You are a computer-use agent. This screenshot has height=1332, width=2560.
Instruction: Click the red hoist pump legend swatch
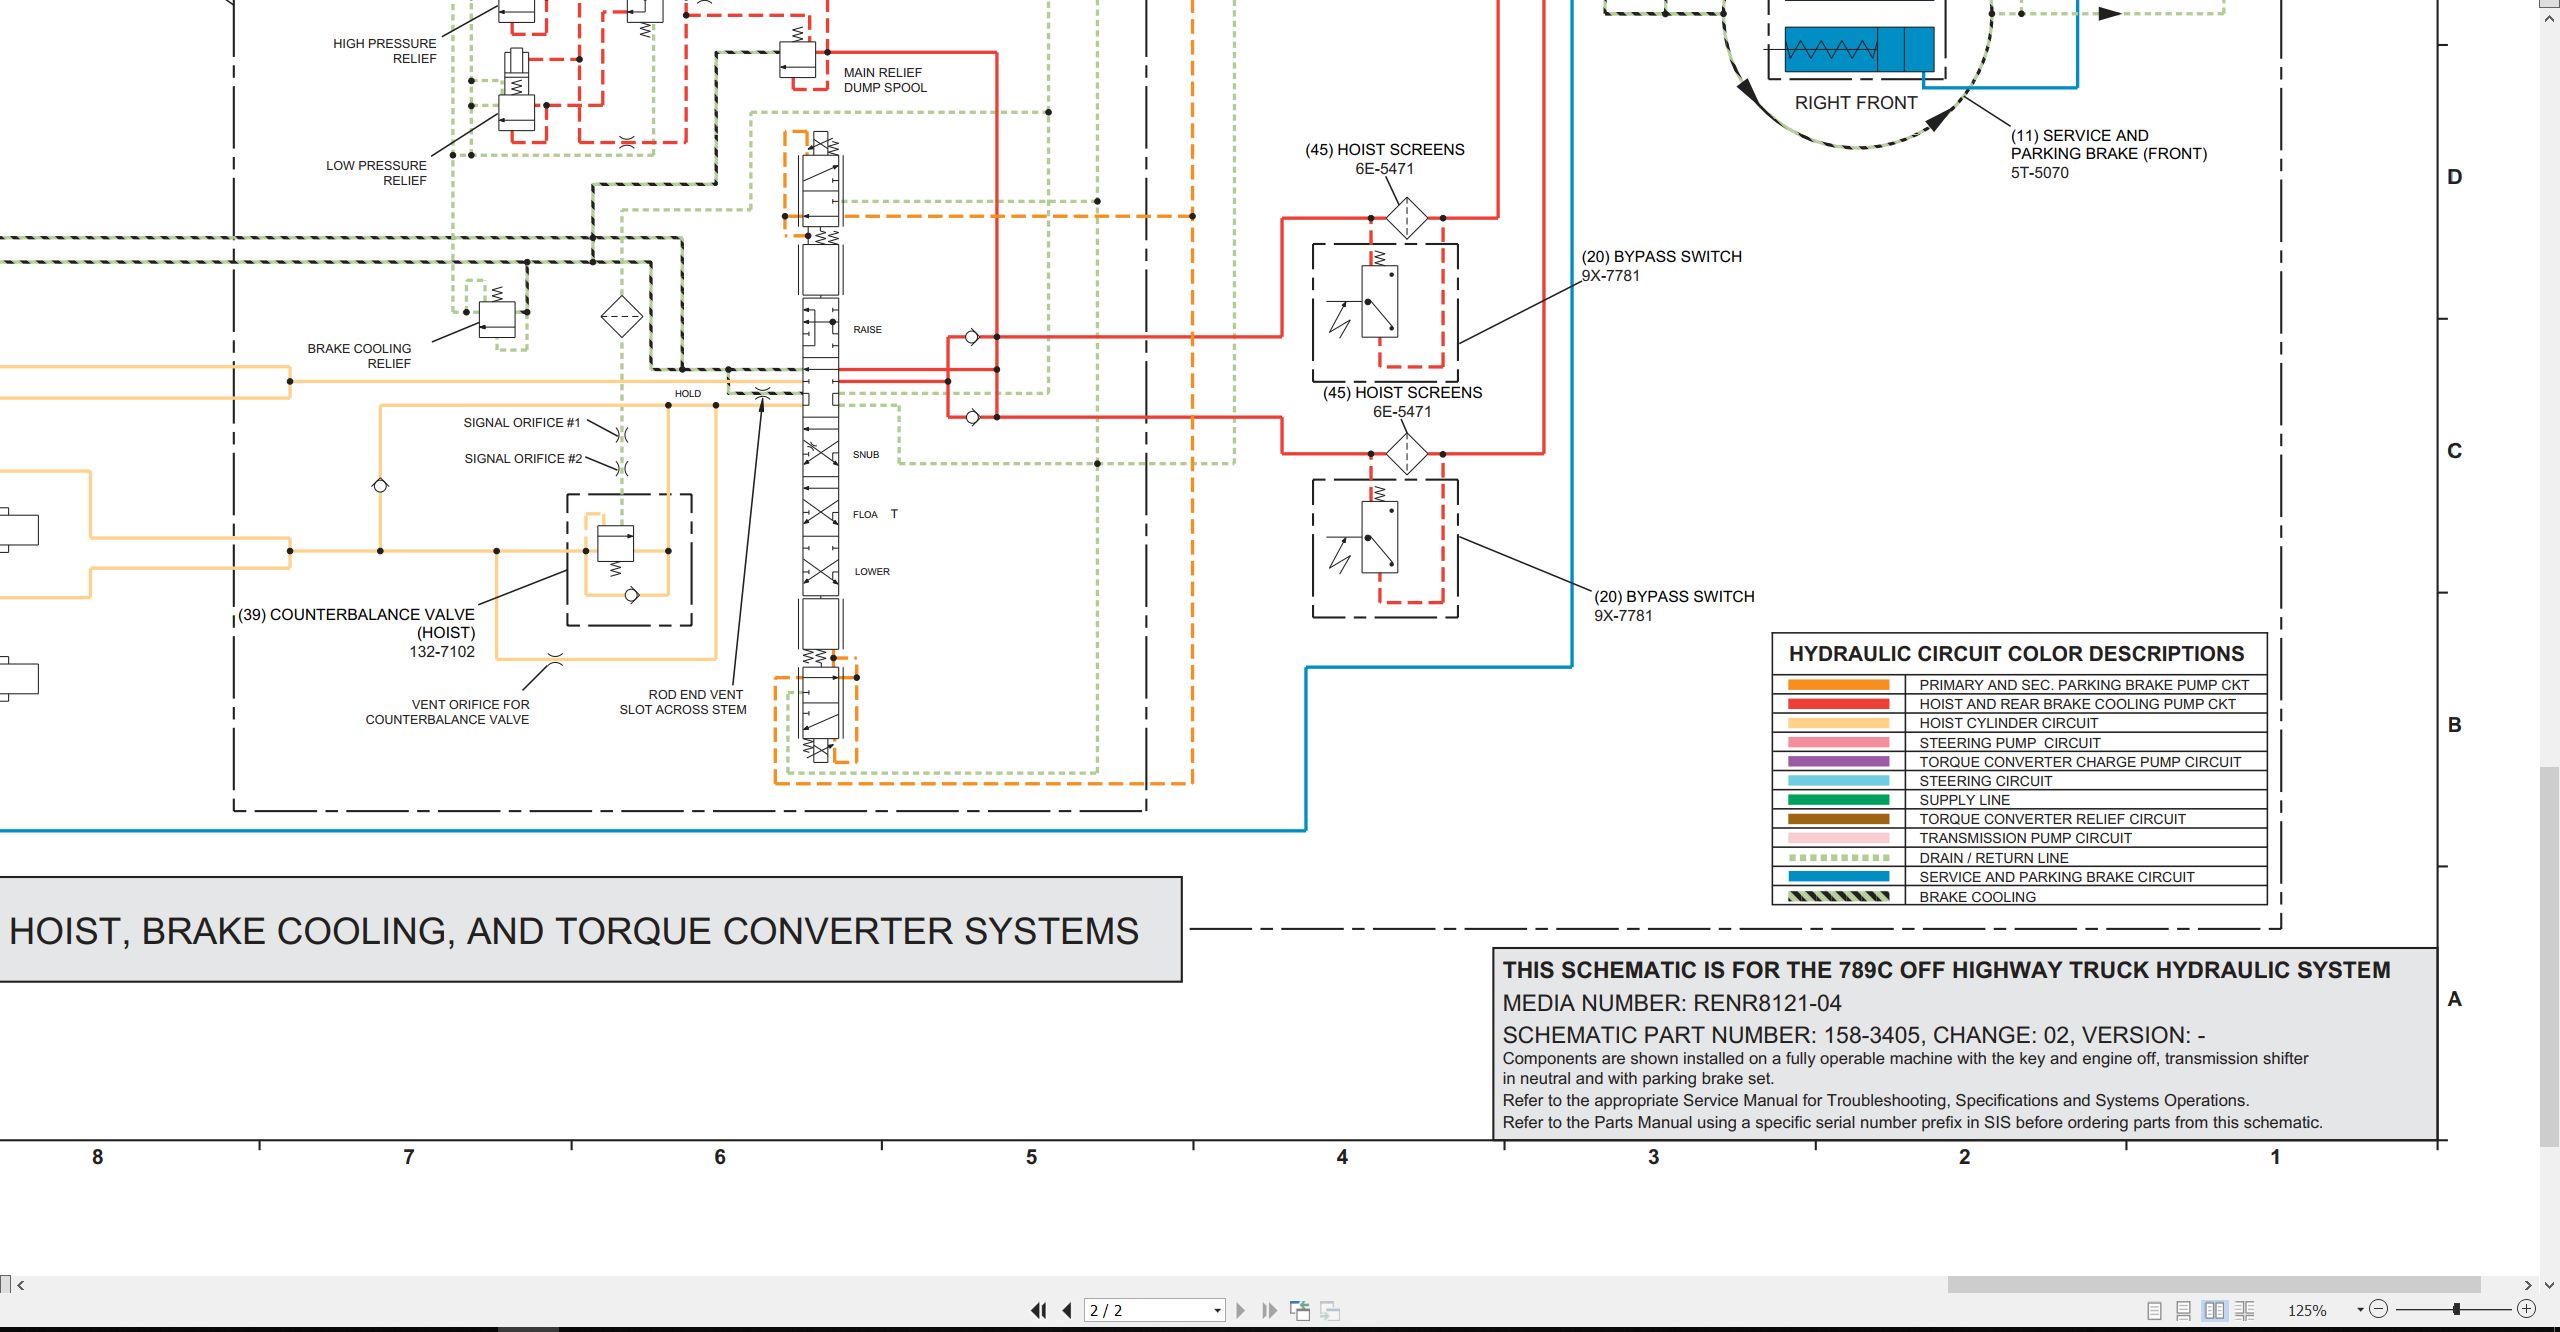click(1838, 704)
